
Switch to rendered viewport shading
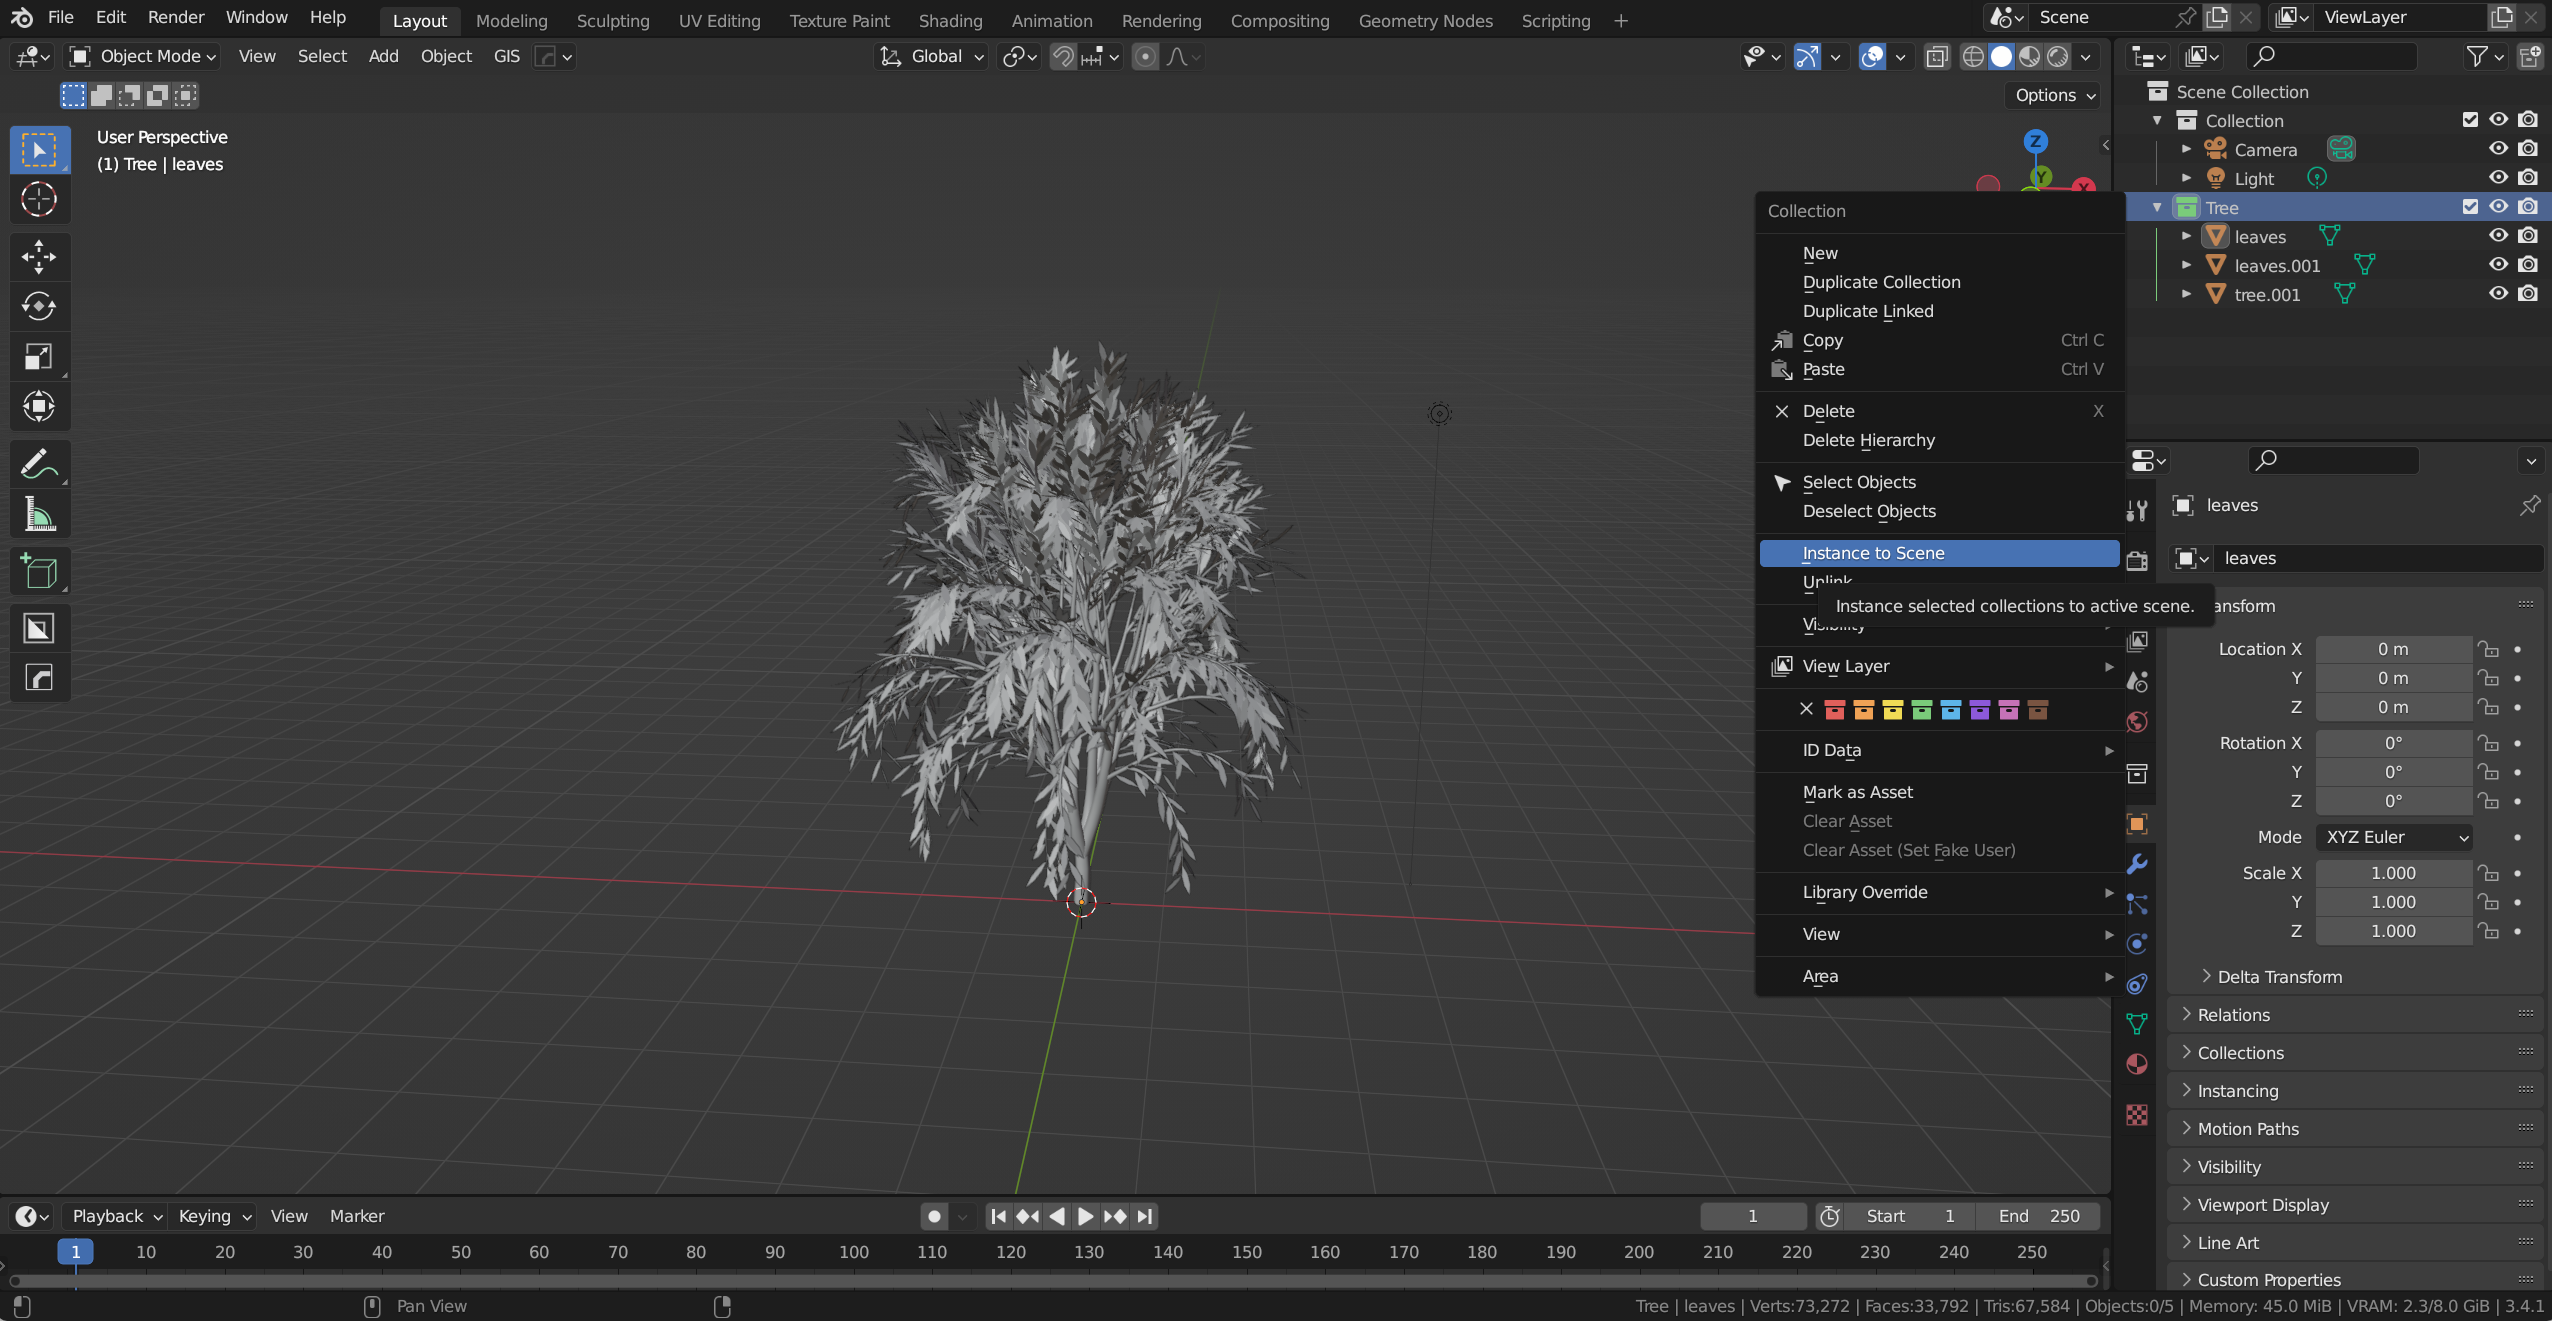coord(2058,57)
